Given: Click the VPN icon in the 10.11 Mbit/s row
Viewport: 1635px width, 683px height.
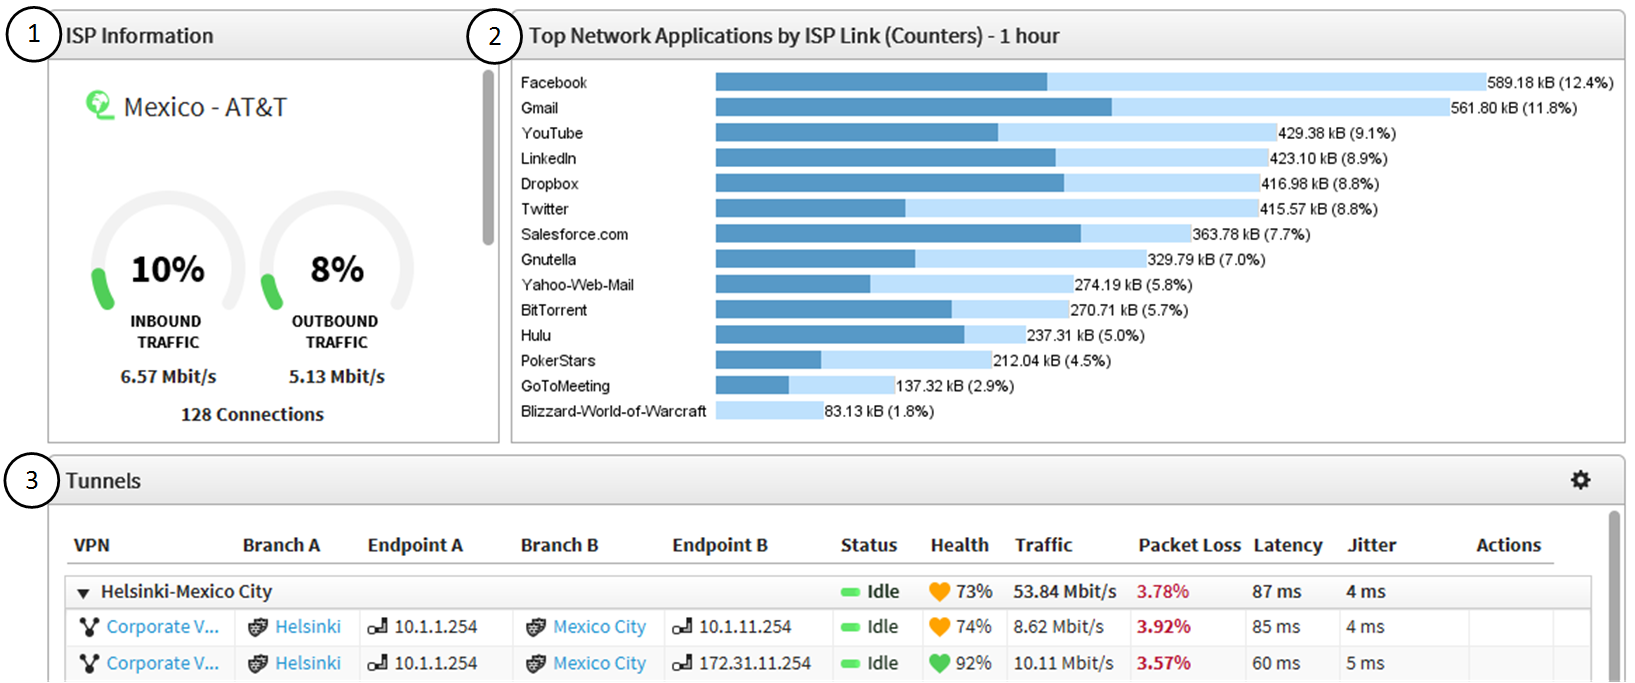Looking at the screenshot, I should (x=89, y=663).
